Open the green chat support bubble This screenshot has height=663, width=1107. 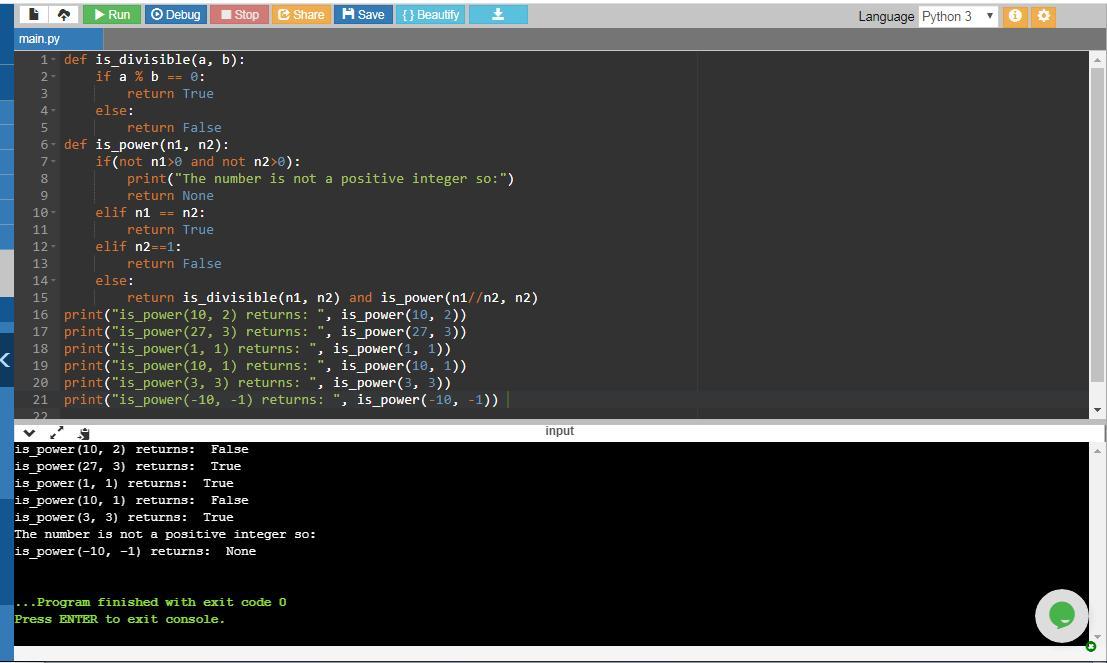click(x=1061, y=615)
